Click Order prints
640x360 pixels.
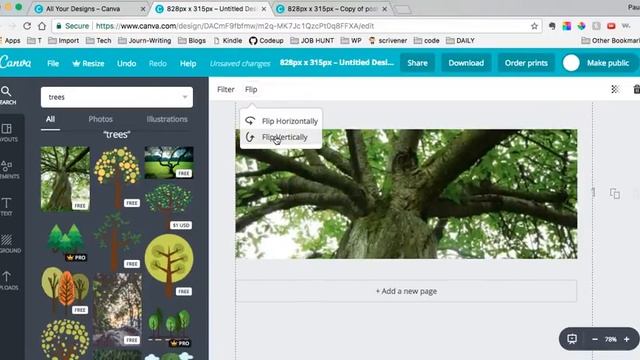click(x=526, y=63)
